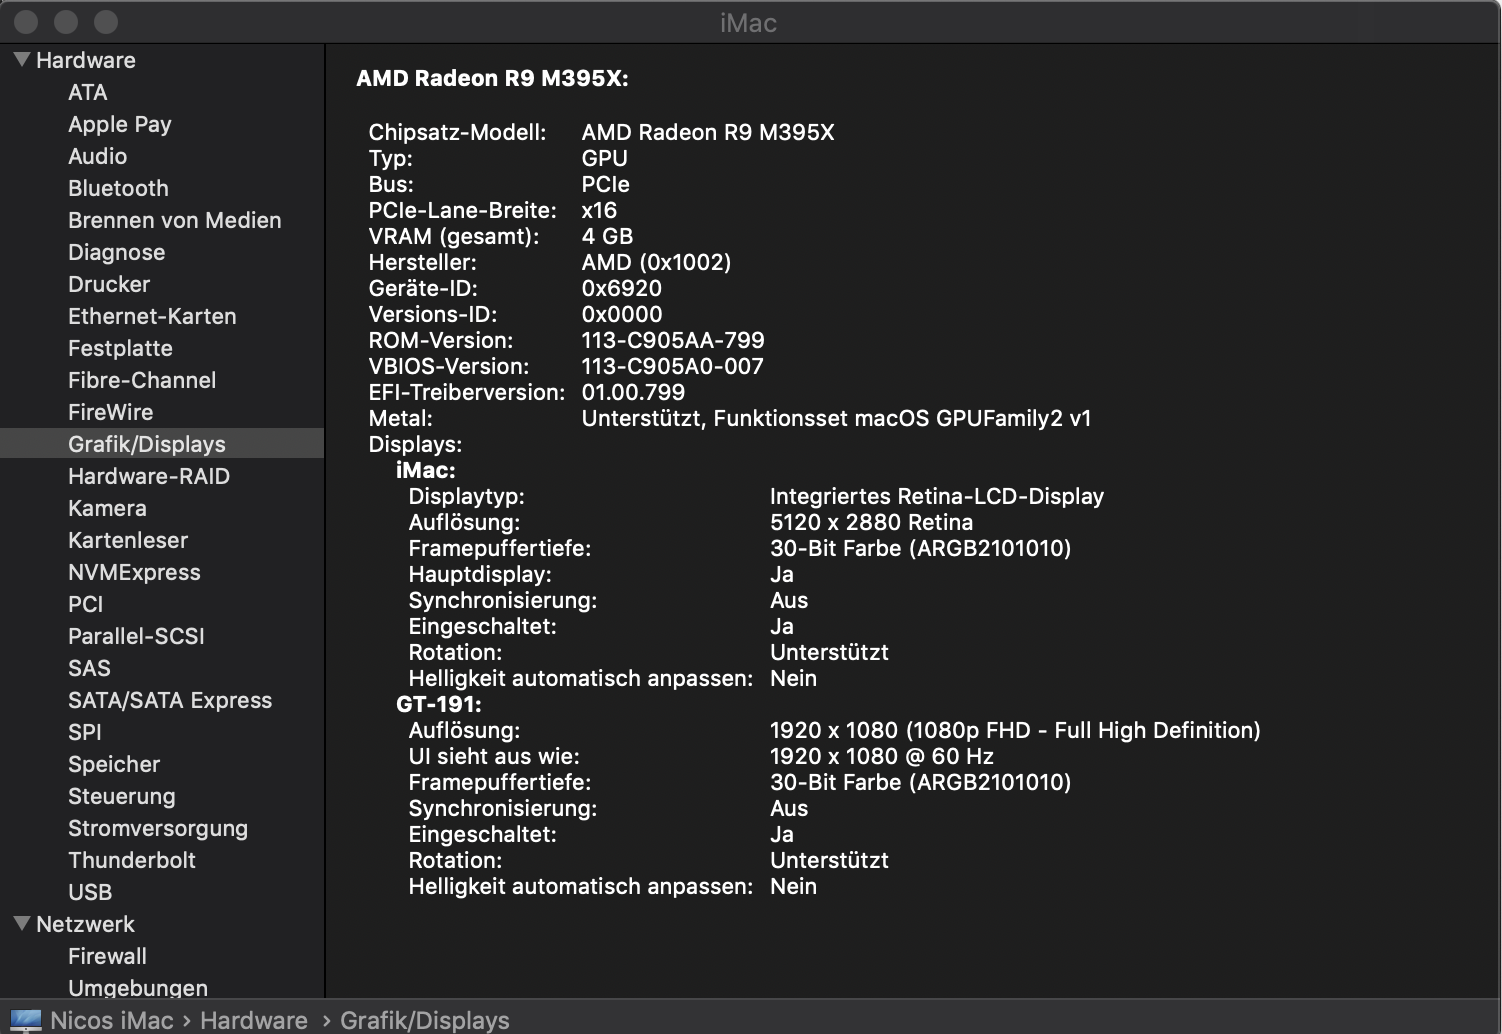The image size is (1502, 1034).
Task: Click the Netzwerk category label
Action: coord(85,924)
